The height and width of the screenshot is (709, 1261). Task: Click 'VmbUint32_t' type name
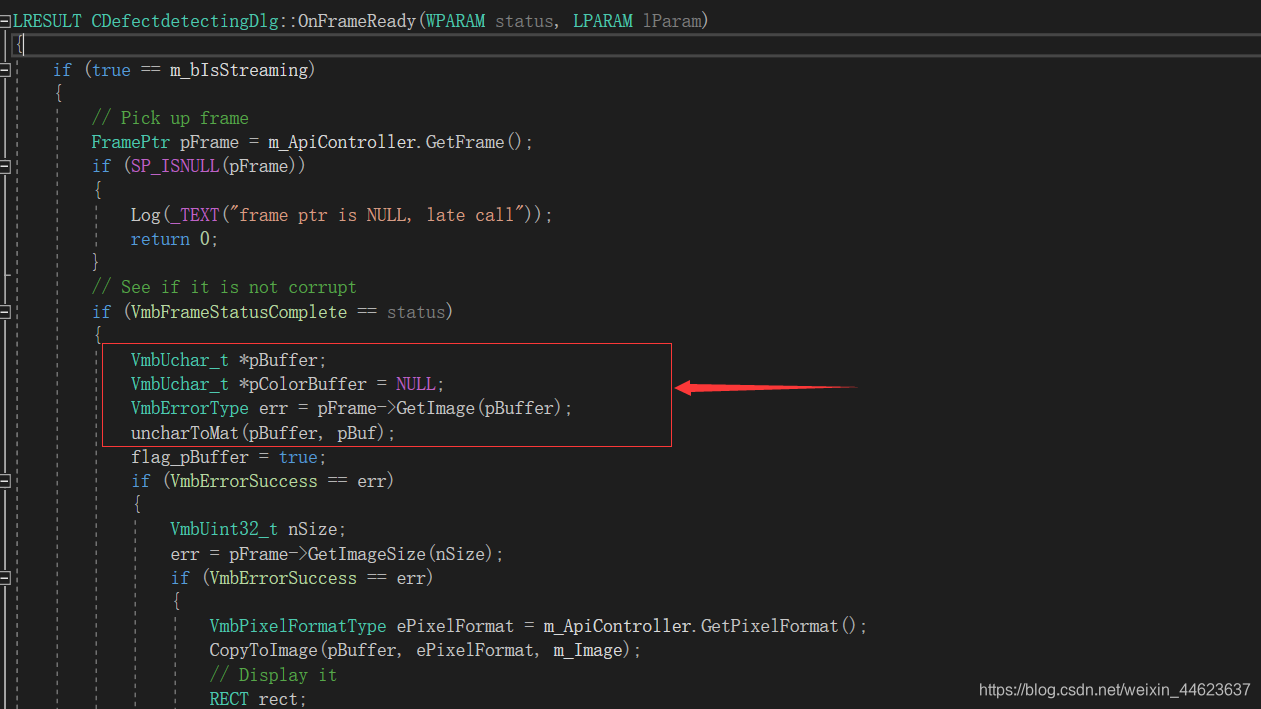[x=224, y=529]
